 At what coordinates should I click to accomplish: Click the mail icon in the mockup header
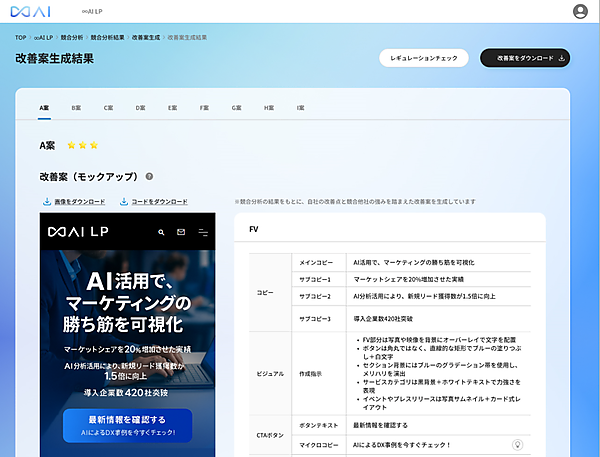click(181, 232)
